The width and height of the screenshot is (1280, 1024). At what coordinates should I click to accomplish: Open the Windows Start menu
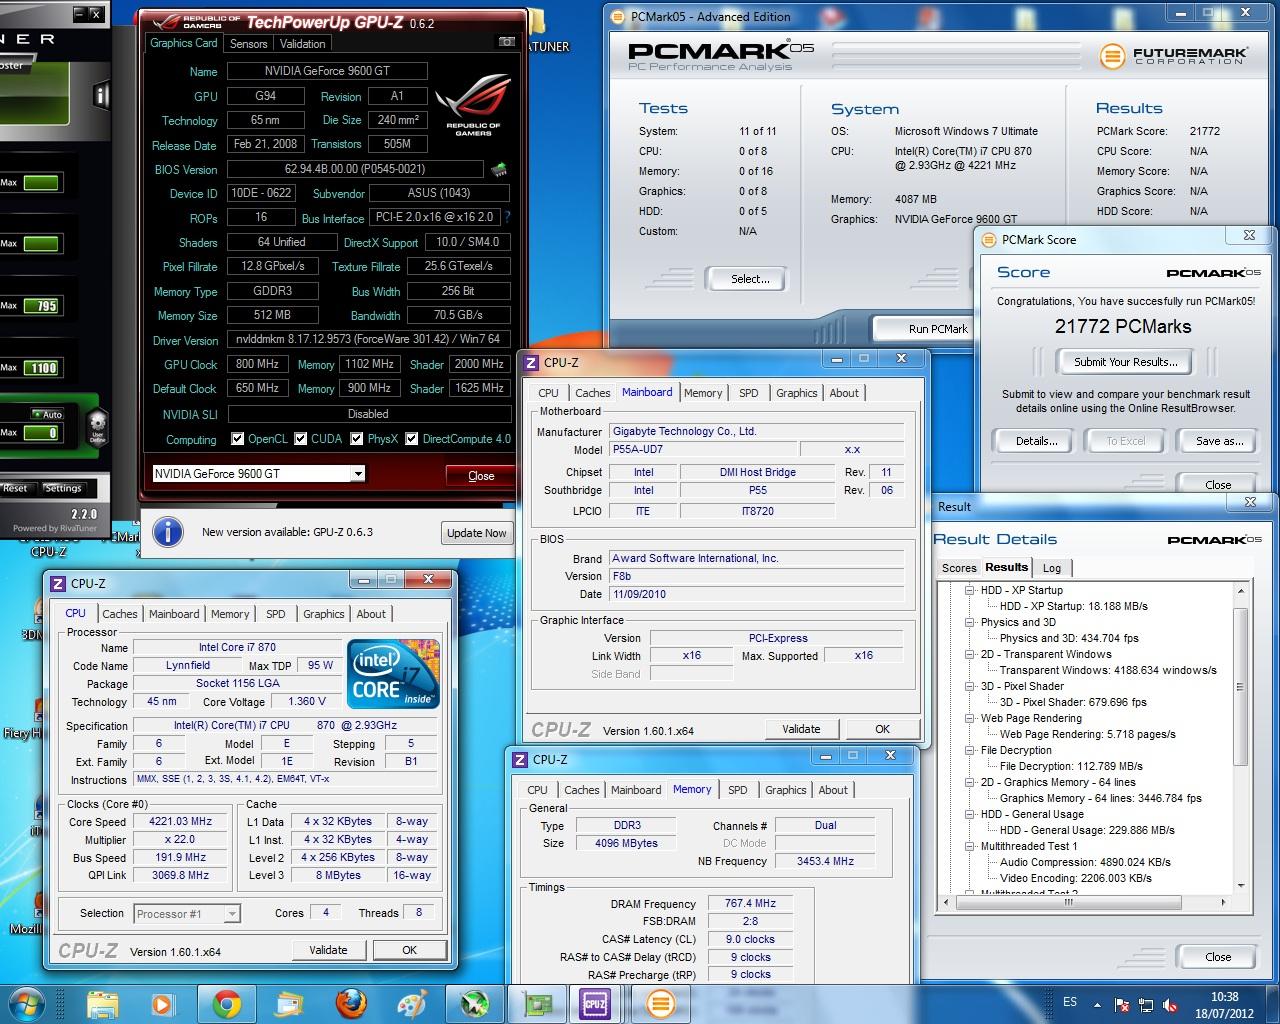click(x=27, y=1003)
